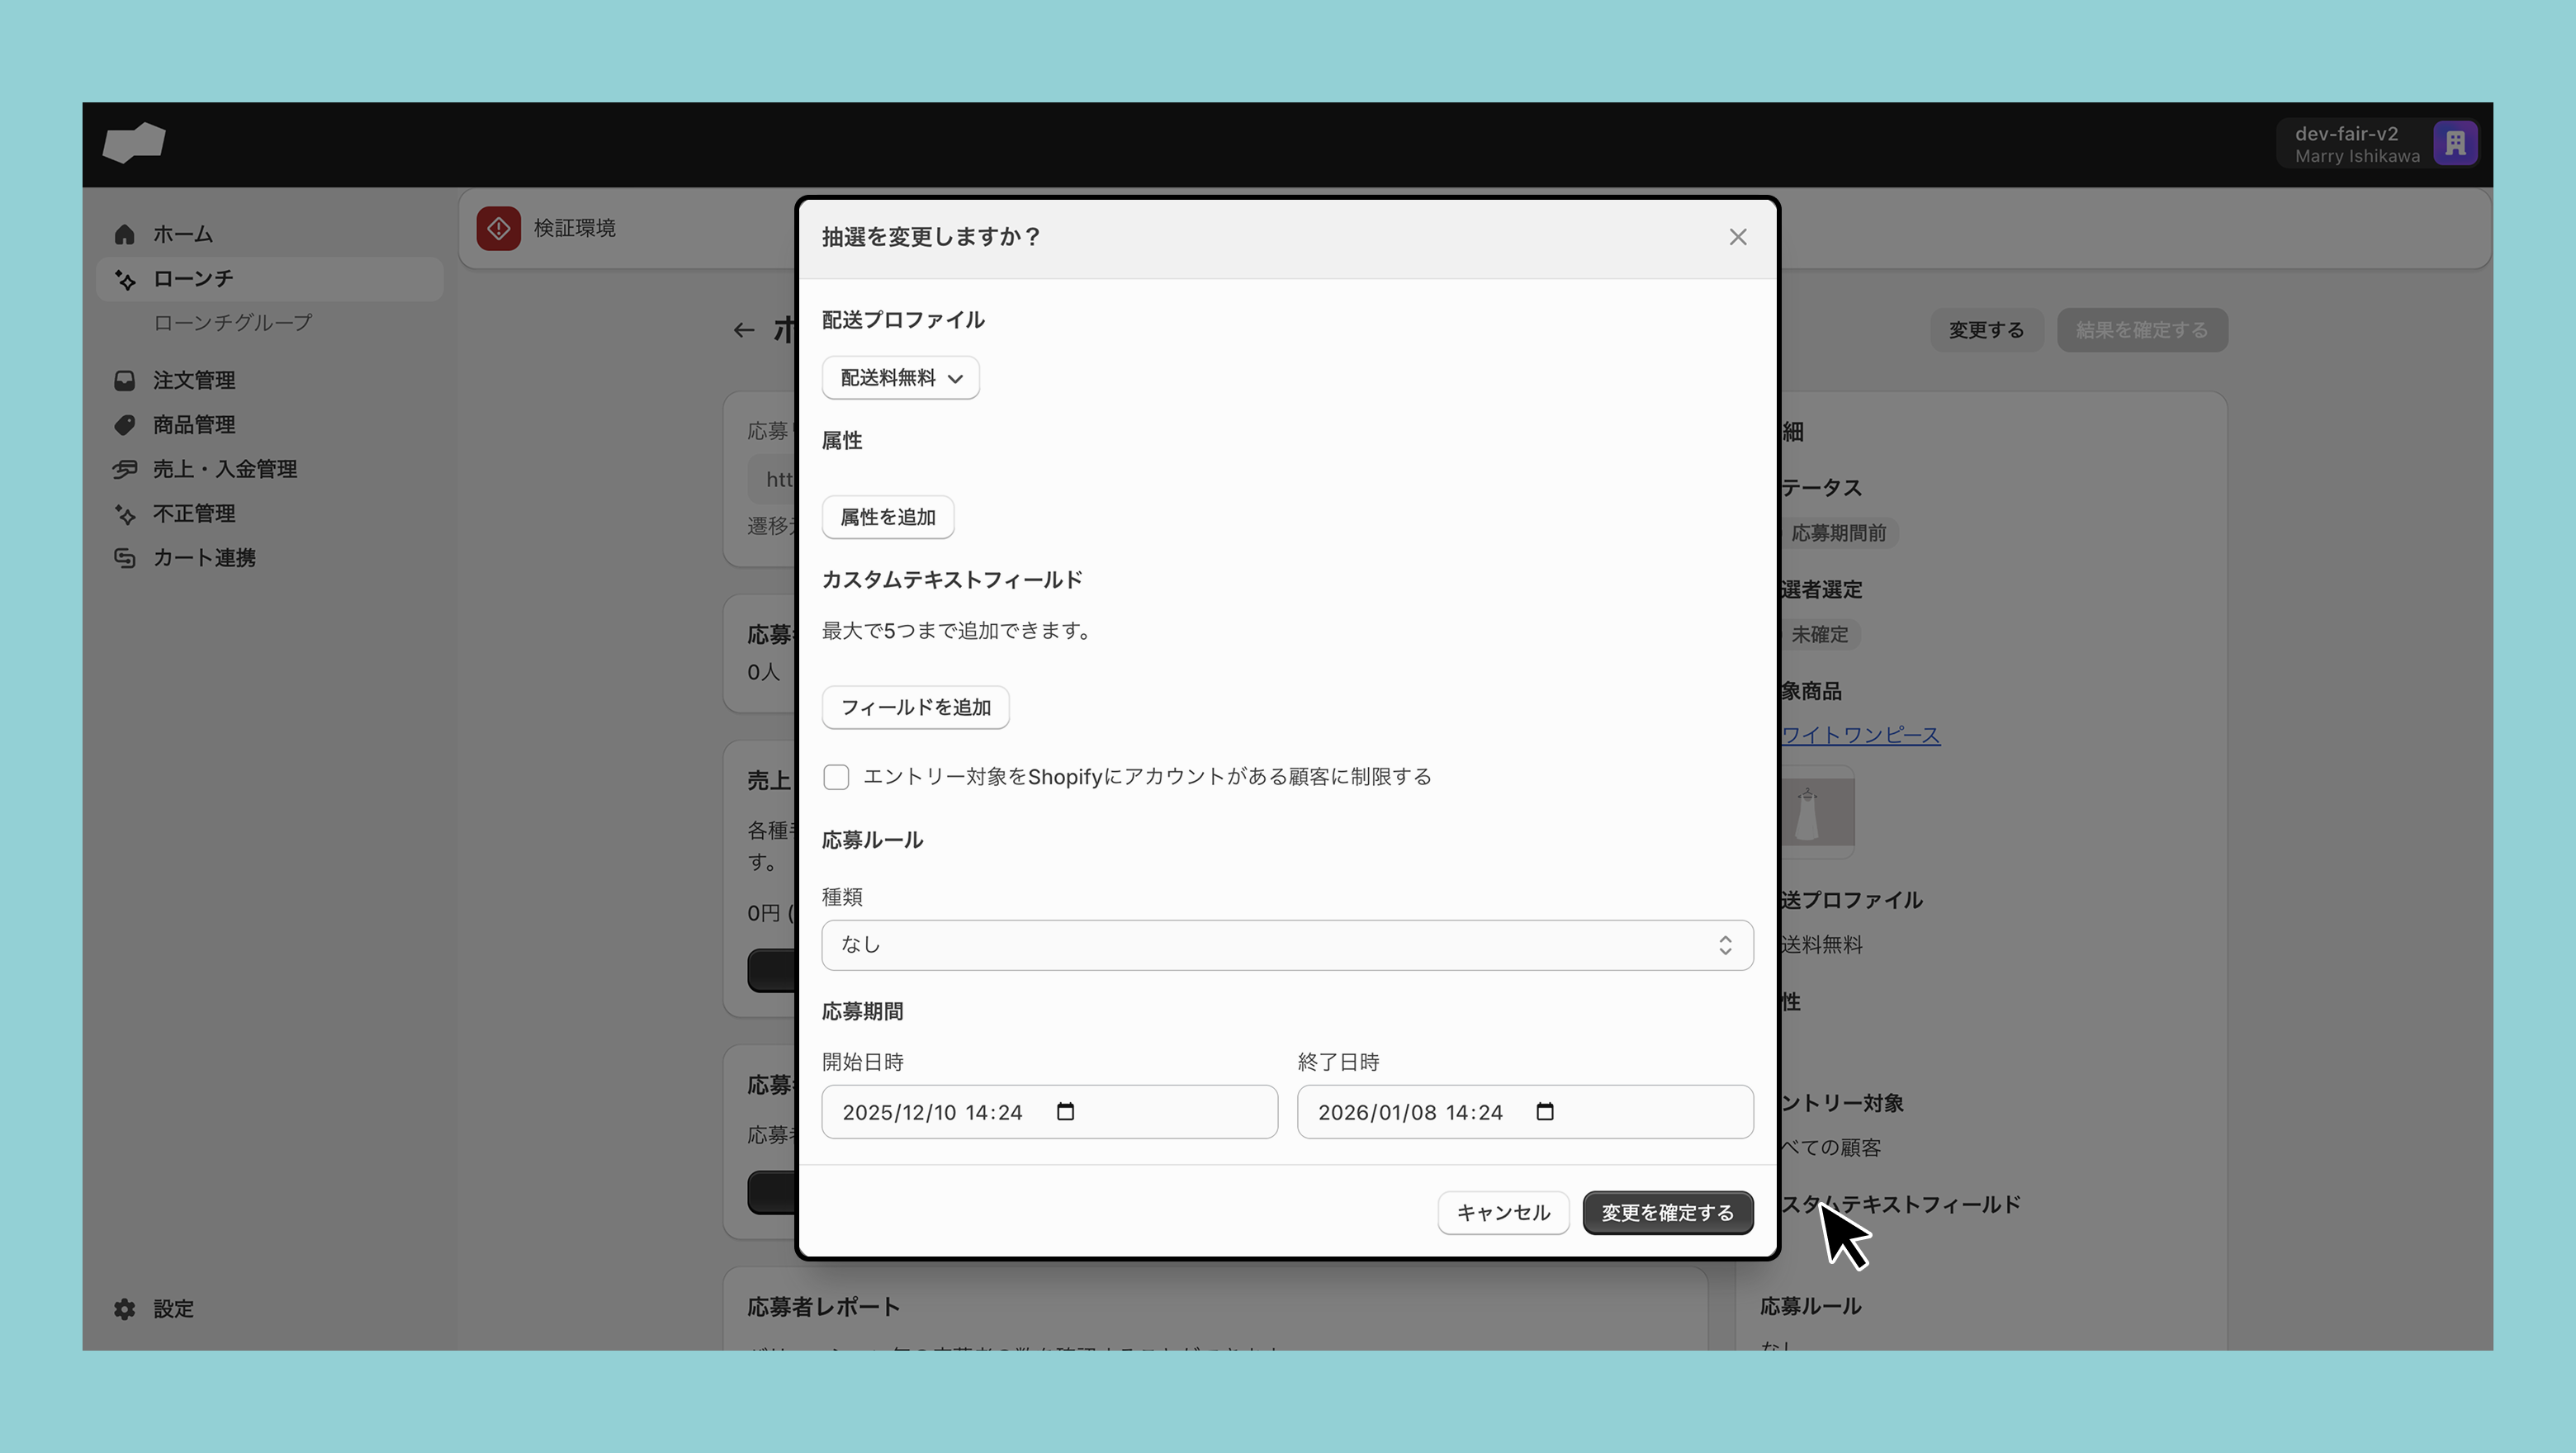Image resolution: width=2576 pixels, height=1453 pixels.
Task: Confirm with the 変更を確定する button
Action: coord(1667,1213)
